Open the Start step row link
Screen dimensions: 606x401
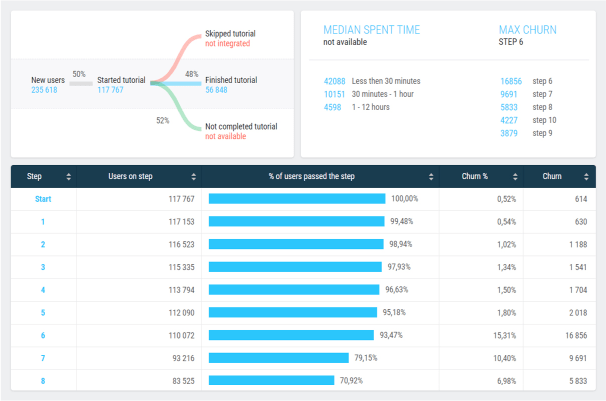(x=42, y=199)
